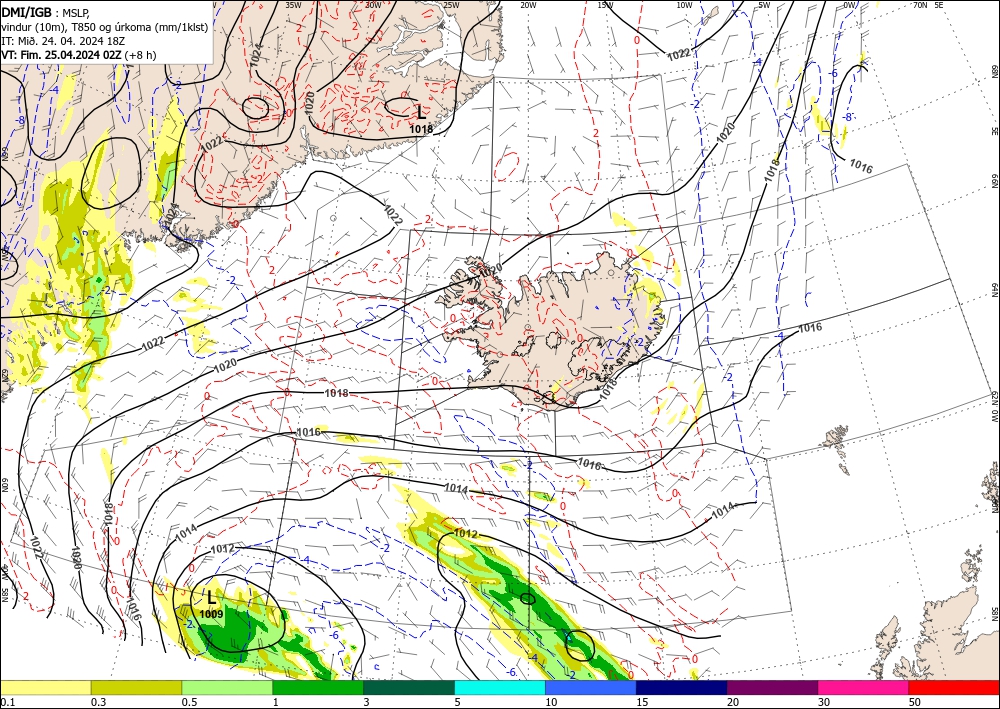Viewport: 1000px width, 709px height.
Task: Click the light green 0.5–1 legend swatch
Action: pyautogui.click(x=227, y=687)
